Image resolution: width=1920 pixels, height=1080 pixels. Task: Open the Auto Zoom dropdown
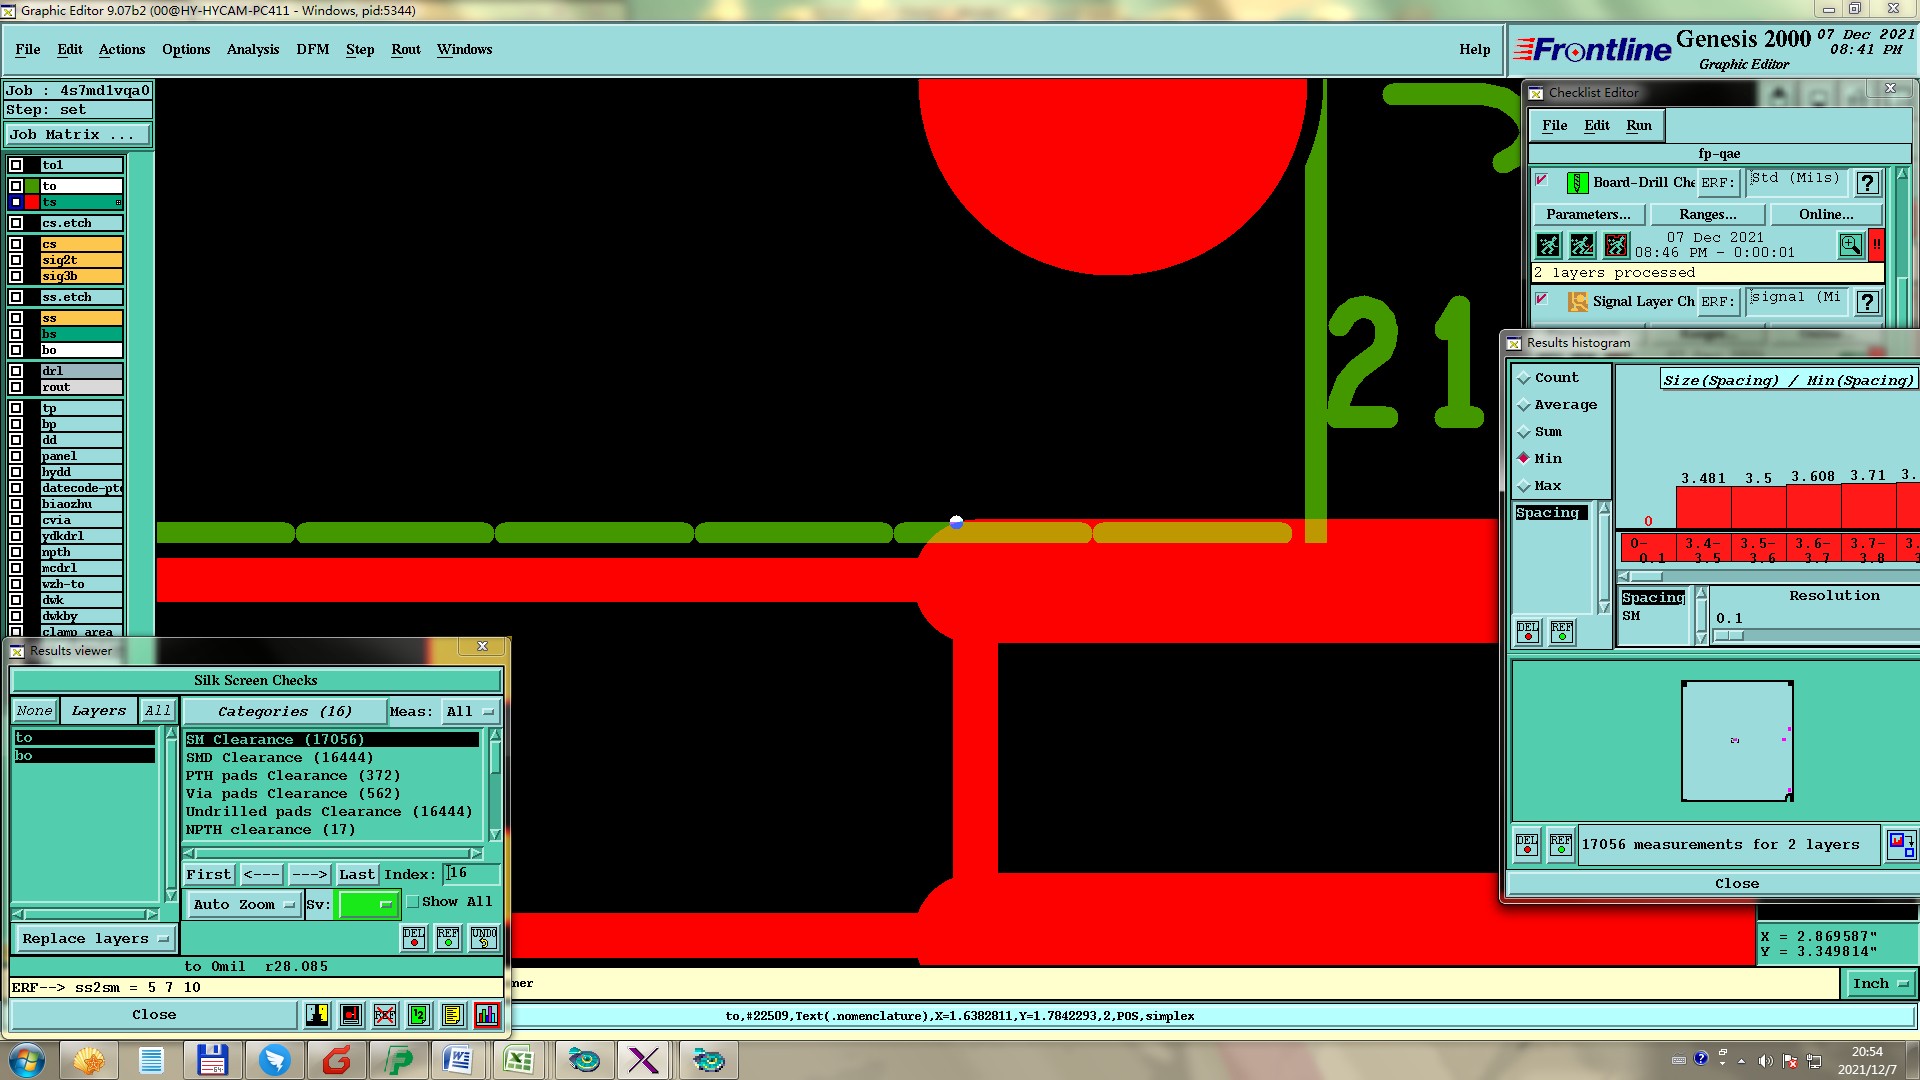coord(244,904)
